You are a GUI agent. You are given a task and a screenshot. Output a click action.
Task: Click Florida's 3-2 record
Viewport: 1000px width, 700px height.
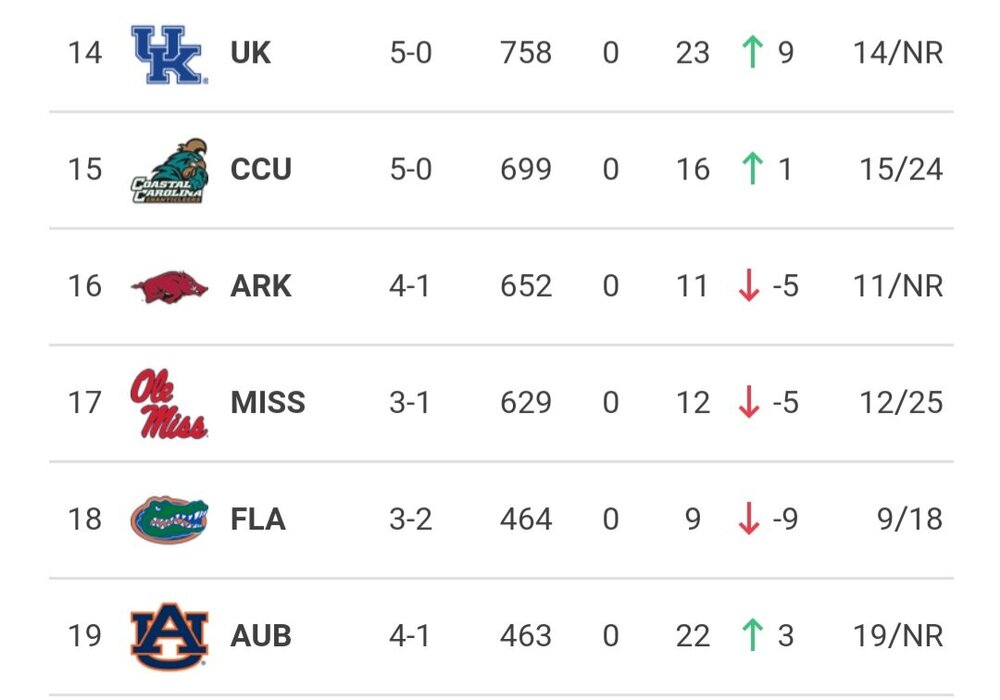pyautogui.click(x=411, y=520)
